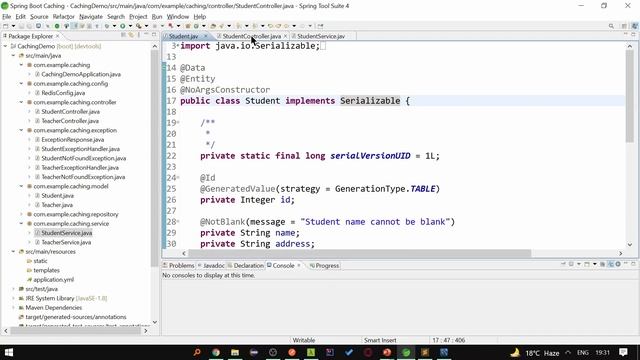
Task: Expand the folded import on line 3
Action: (x=178, y=45)
